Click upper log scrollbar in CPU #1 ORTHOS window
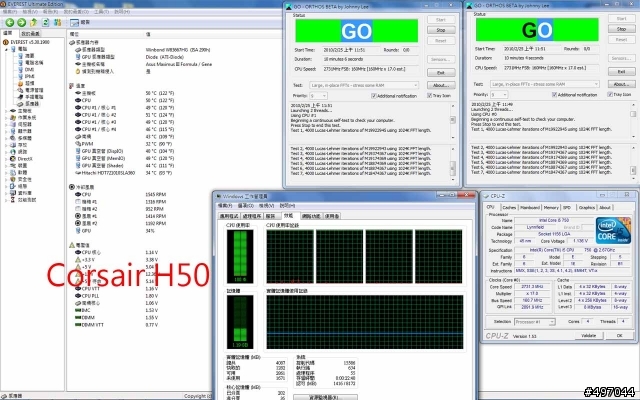 [x=453, y=122]
